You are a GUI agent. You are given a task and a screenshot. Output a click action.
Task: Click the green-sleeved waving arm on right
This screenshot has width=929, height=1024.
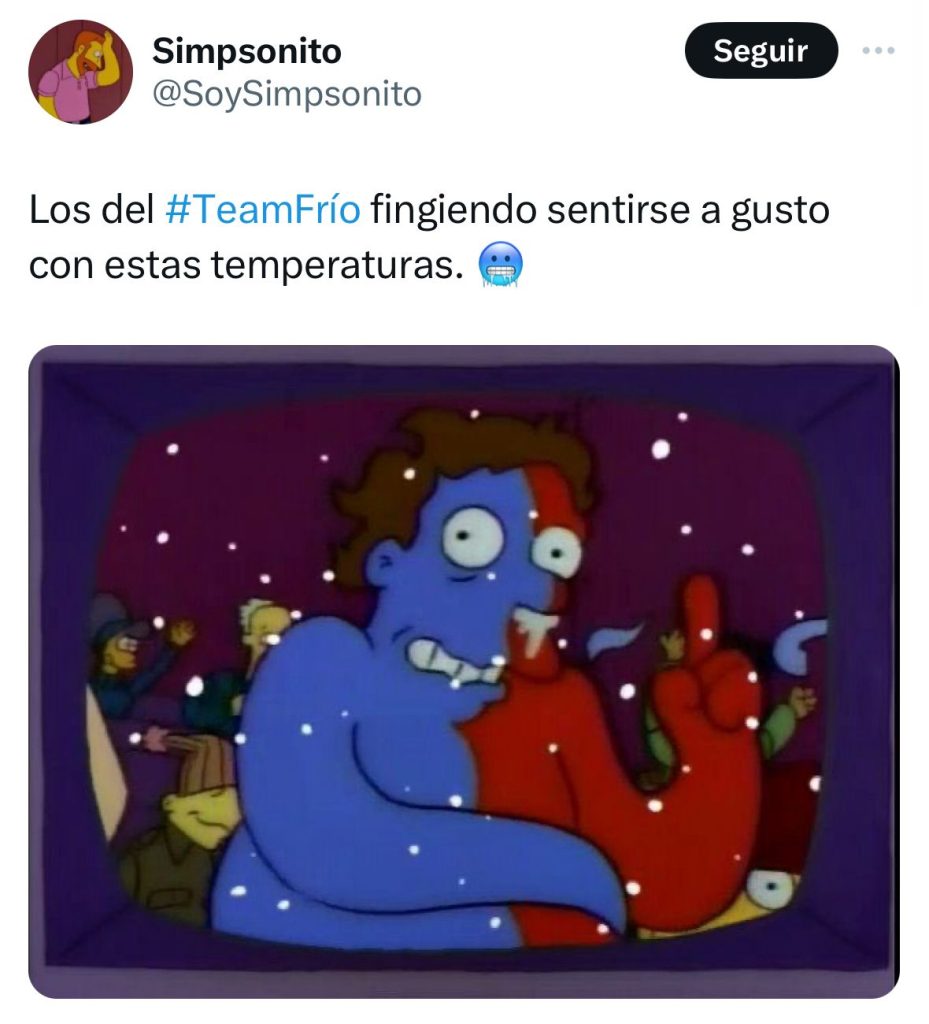(x=787, y=722)
